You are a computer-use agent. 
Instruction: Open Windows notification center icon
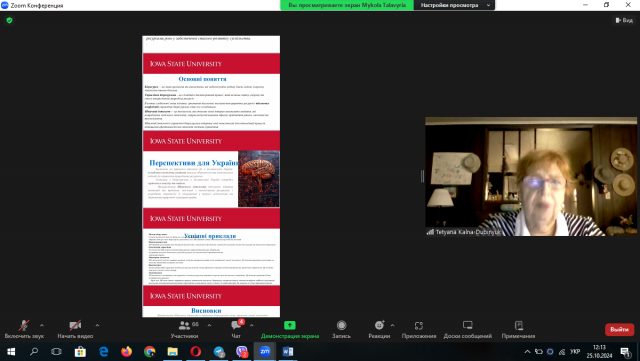625,352
